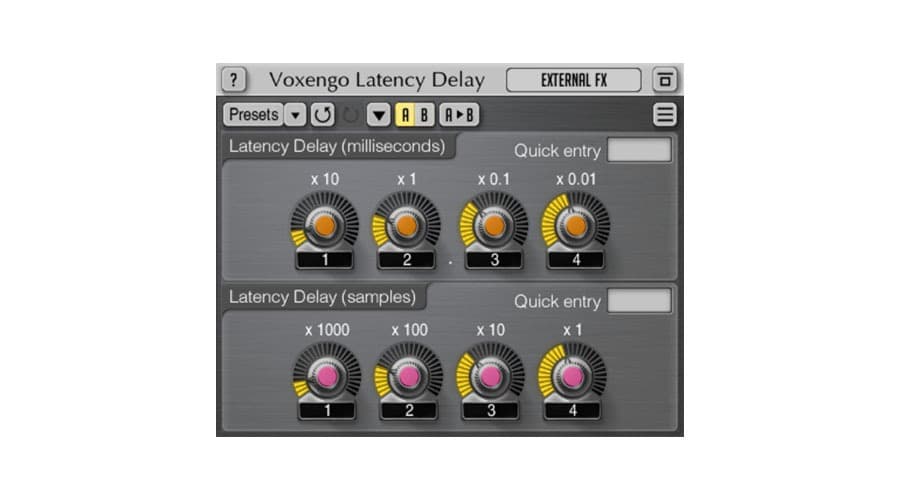Click the Voxengo Latency Delay title
Viewport: 900px width, 500px height.
(377, 80)
